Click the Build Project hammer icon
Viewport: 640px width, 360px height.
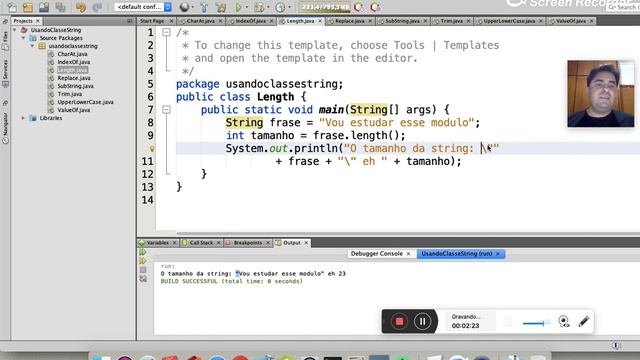(x=204, y=7)
